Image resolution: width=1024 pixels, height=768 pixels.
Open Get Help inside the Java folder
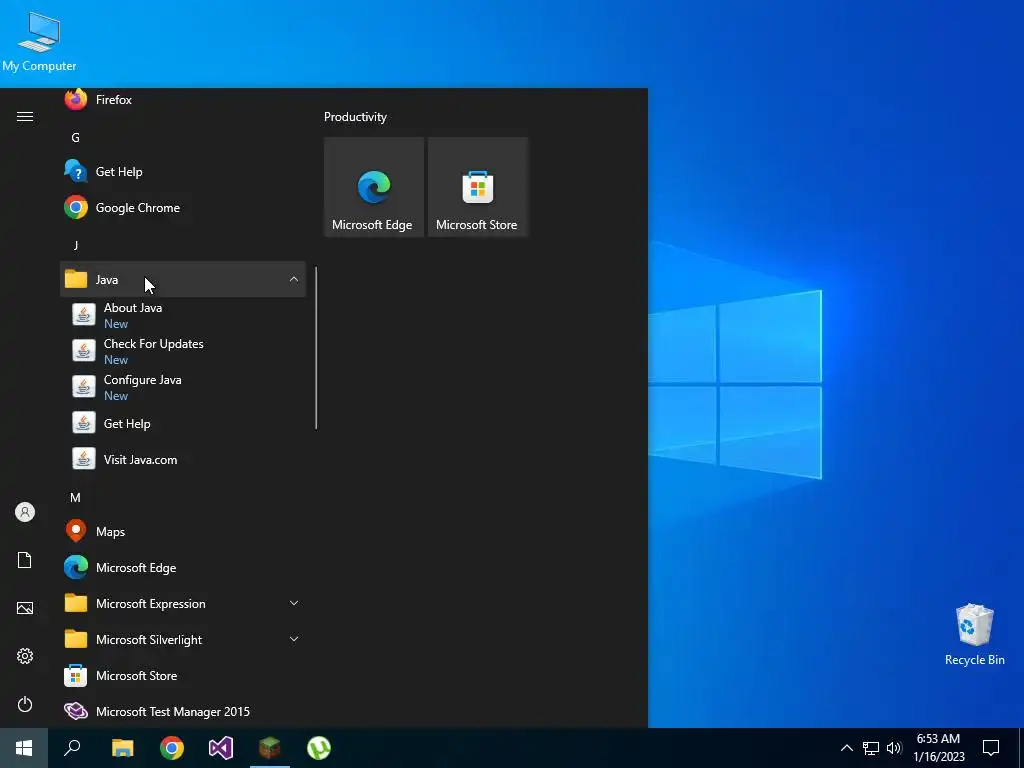pos(183,423)
